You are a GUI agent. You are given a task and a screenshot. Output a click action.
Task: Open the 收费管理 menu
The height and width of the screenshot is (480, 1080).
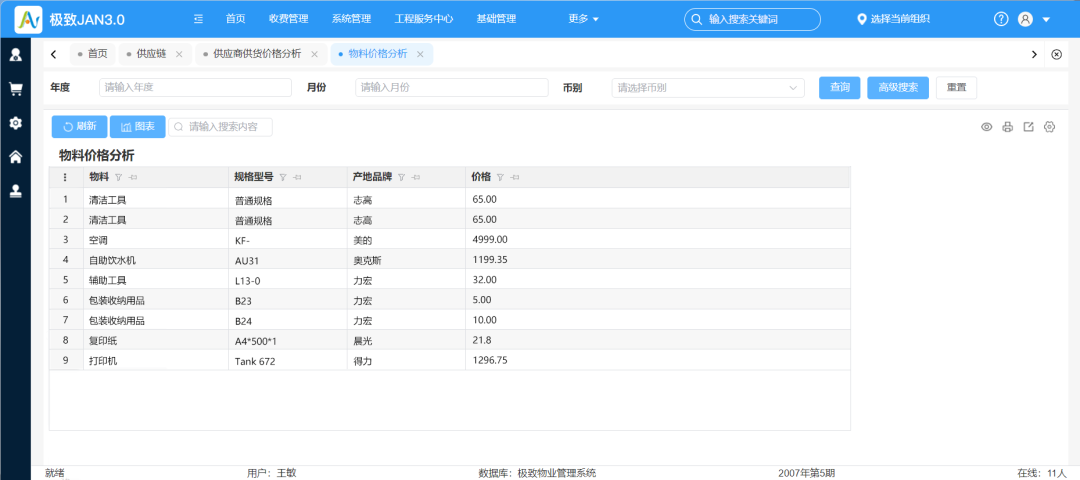(289, 19)
